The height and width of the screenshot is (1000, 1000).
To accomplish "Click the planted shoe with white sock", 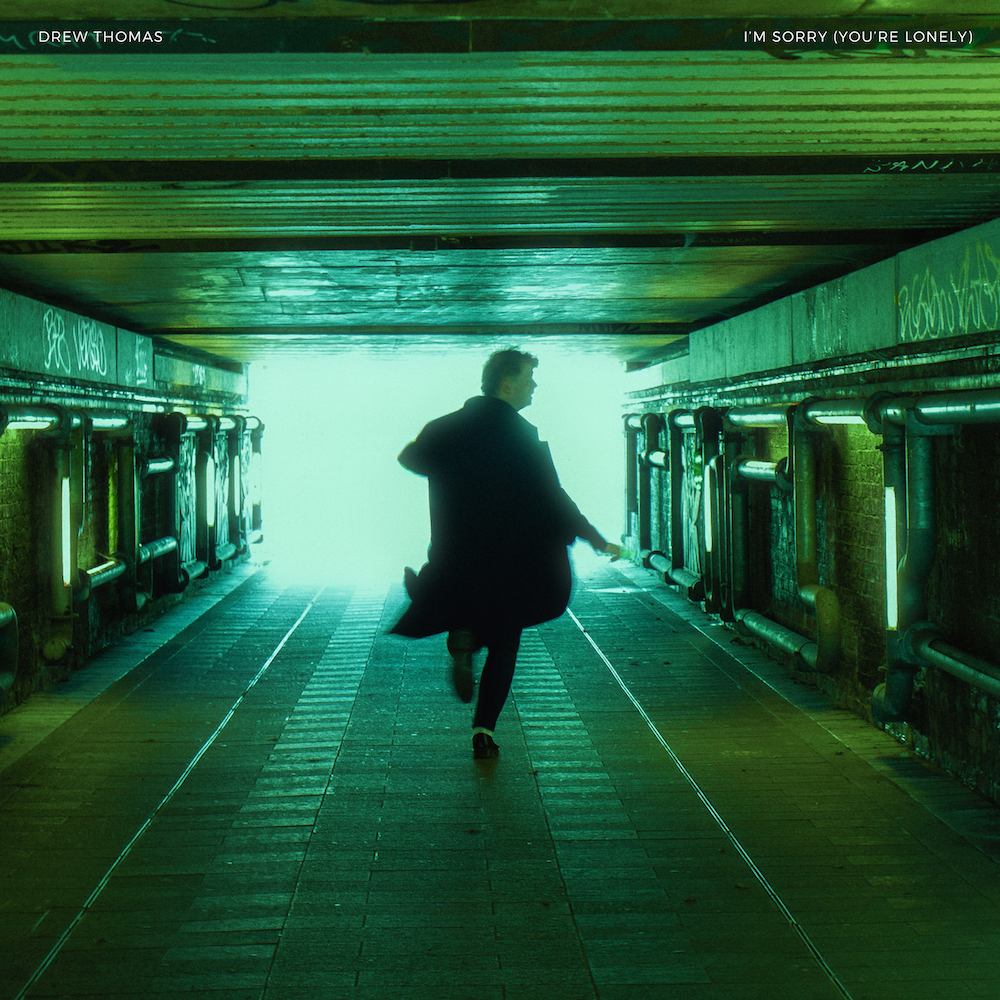I will [485, 742].
